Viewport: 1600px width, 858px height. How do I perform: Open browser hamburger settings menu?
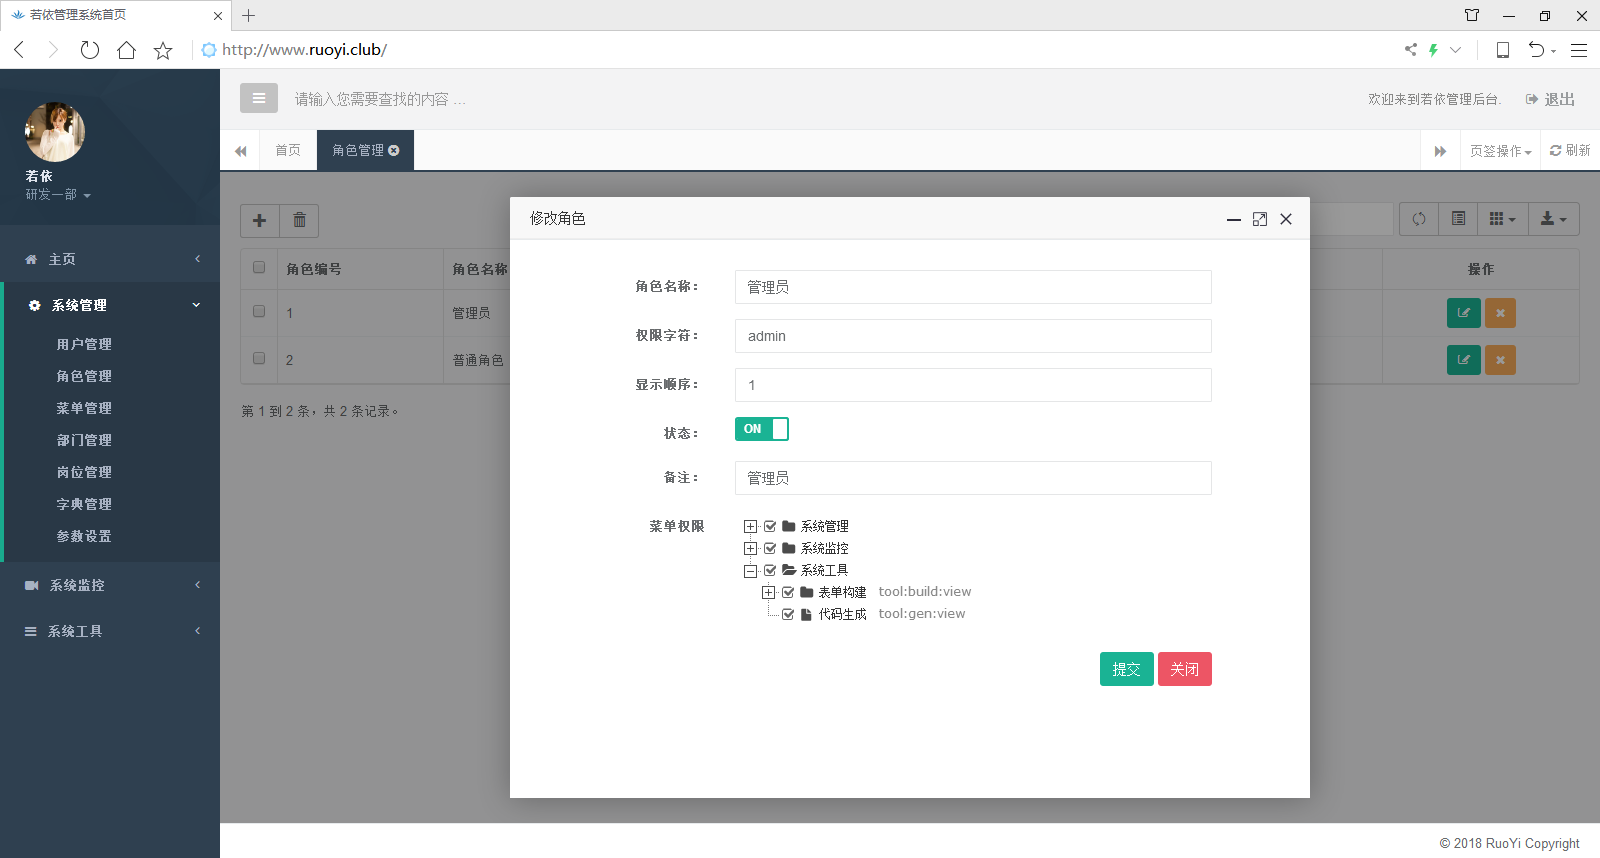(1579, 50)
